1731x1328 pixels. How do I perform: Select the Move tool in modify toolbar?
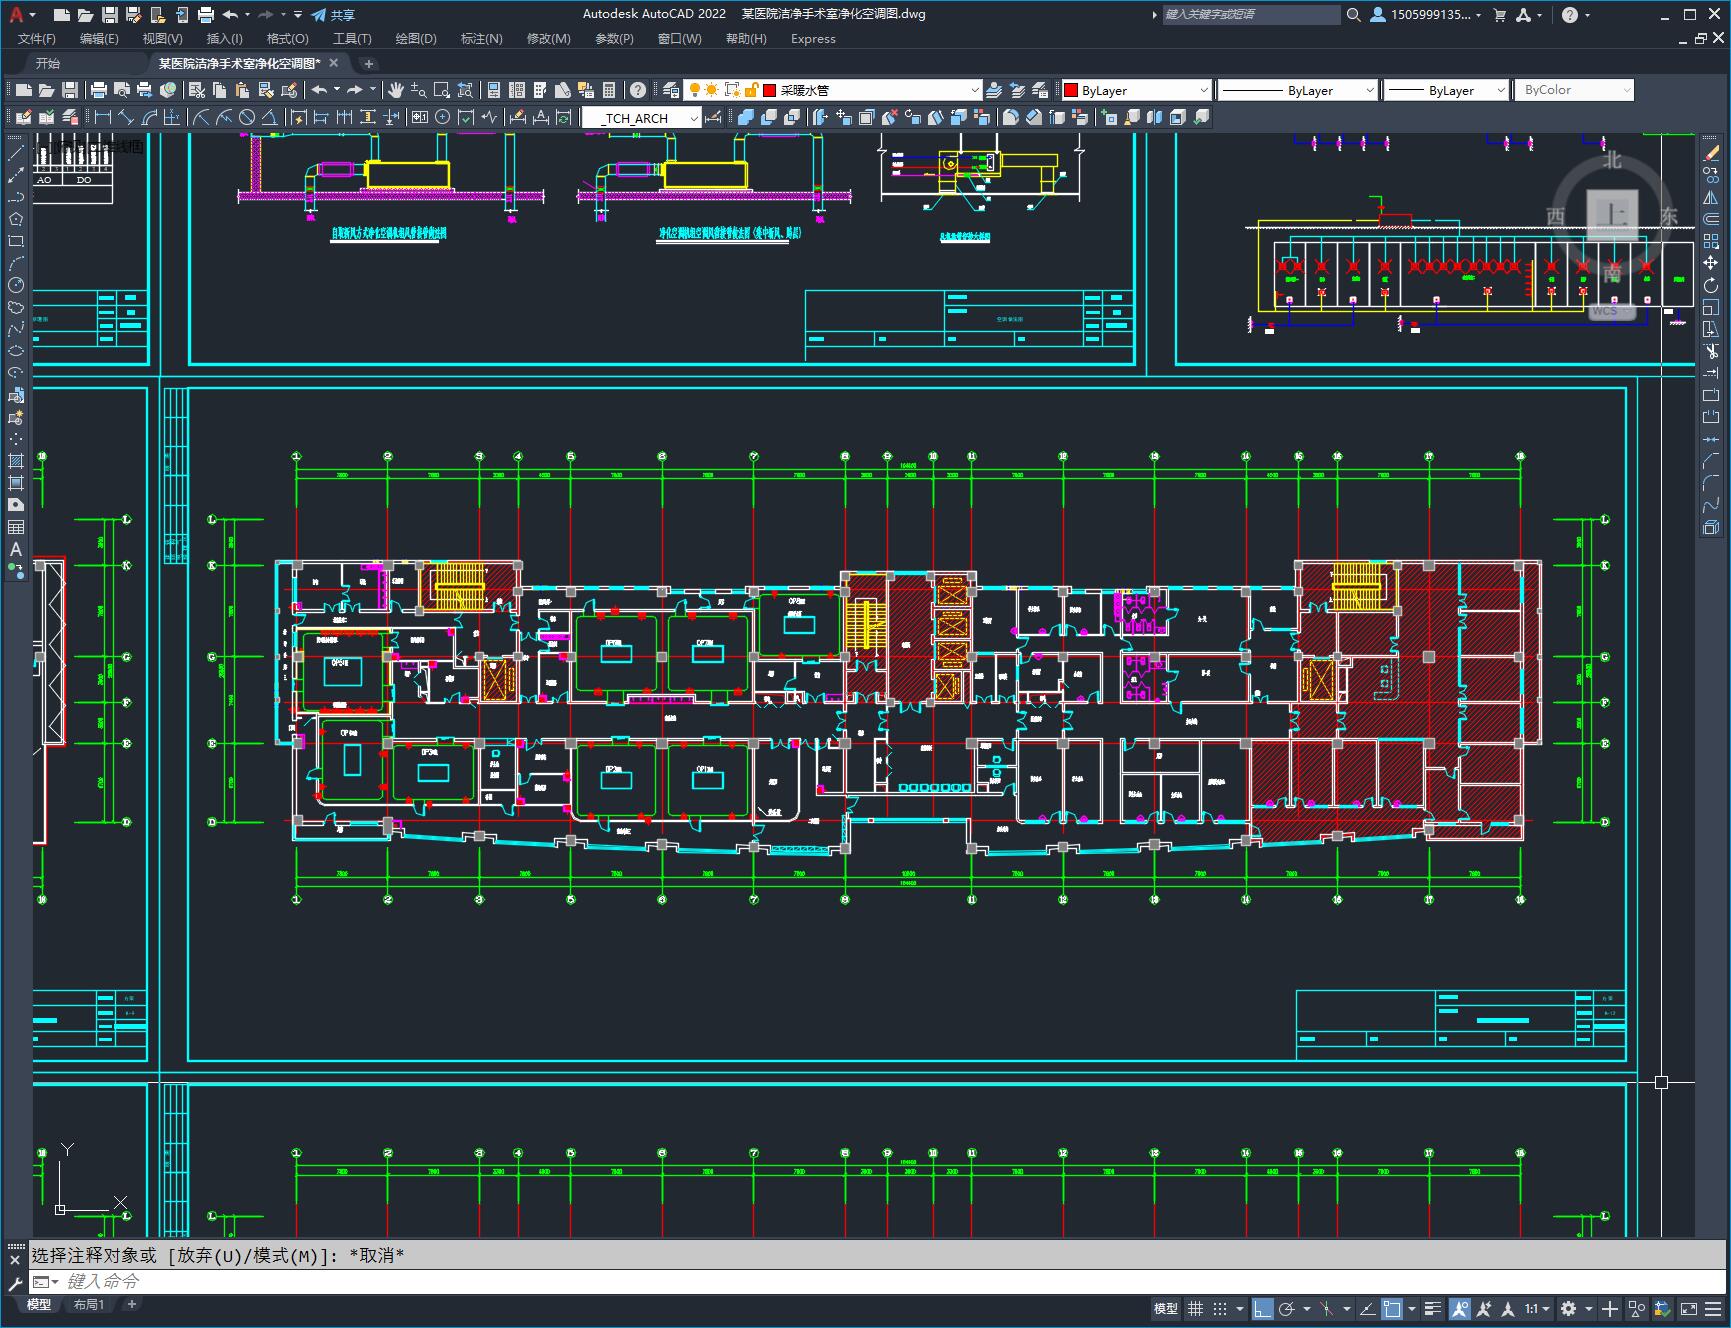1711,263
